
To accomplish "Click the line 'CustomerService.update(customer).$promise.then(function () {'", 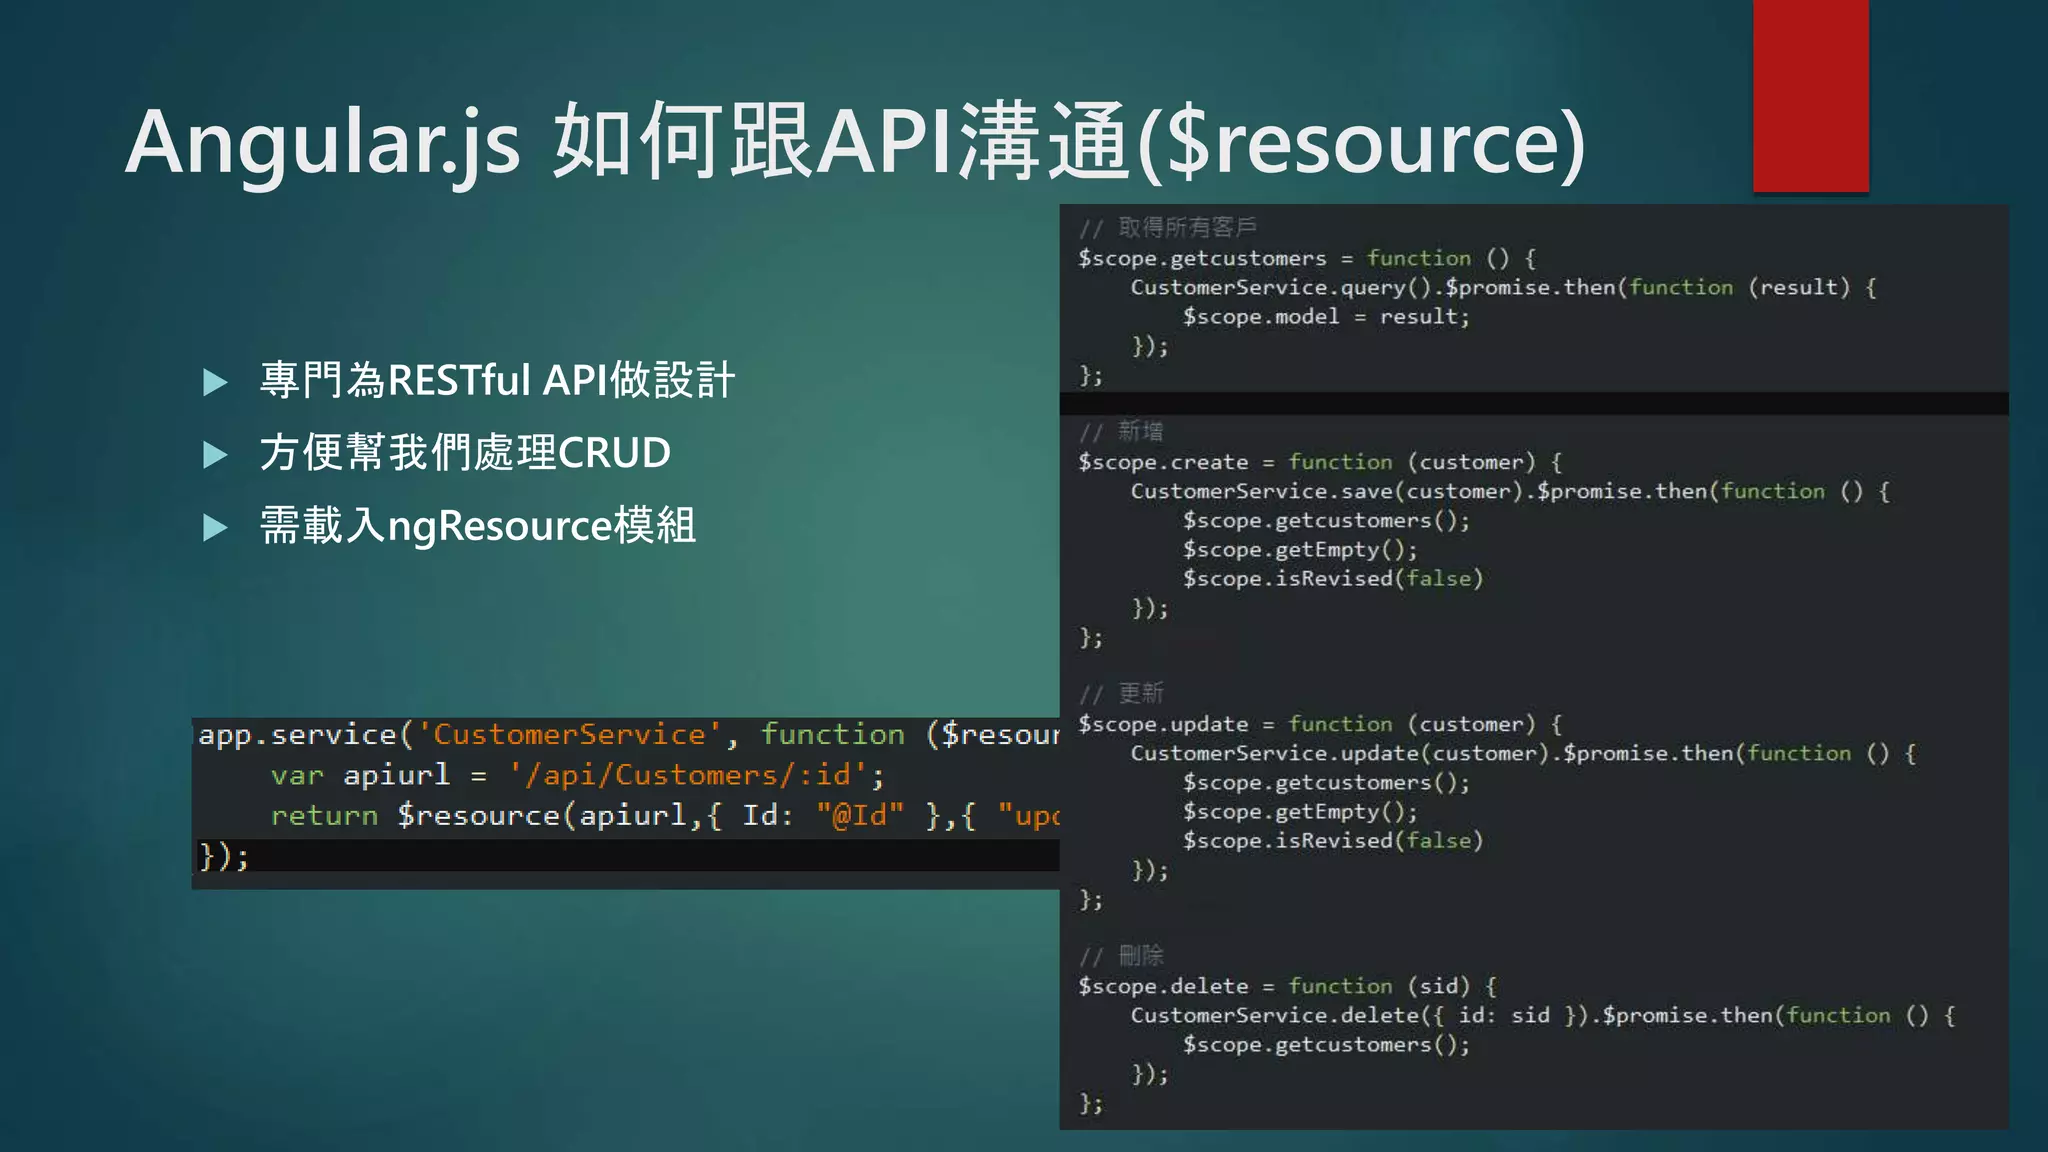I will point(1523,754).
